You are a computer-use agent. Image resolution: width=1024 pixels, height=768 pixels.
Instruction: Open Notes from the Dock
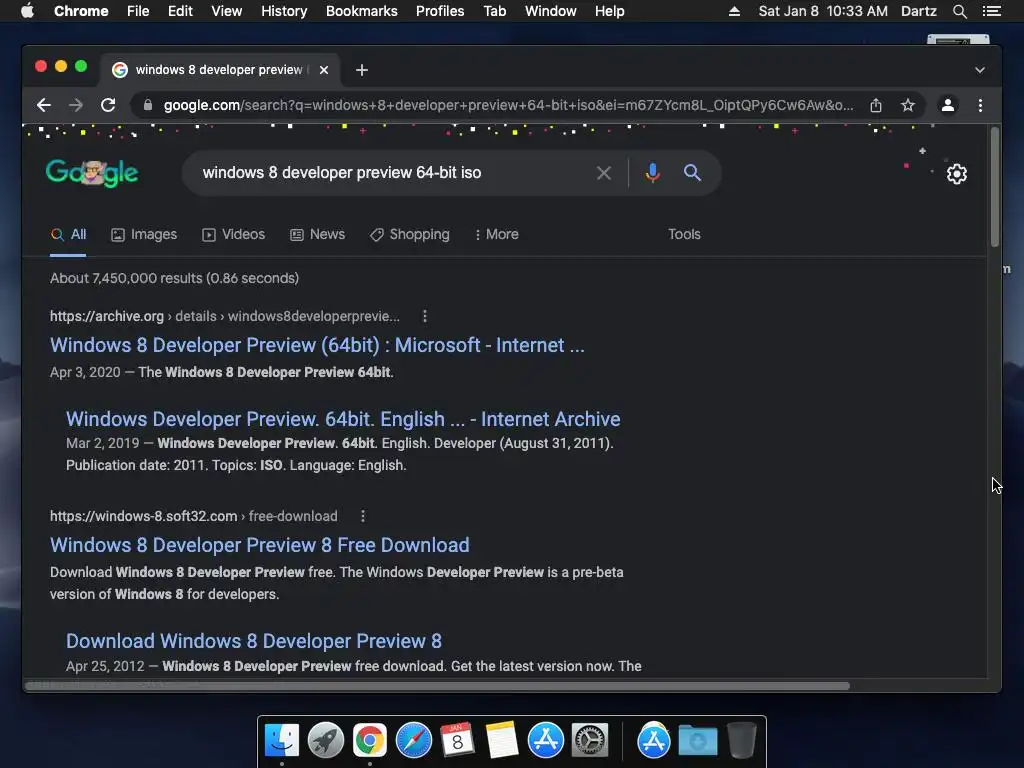tap(502, 741)
